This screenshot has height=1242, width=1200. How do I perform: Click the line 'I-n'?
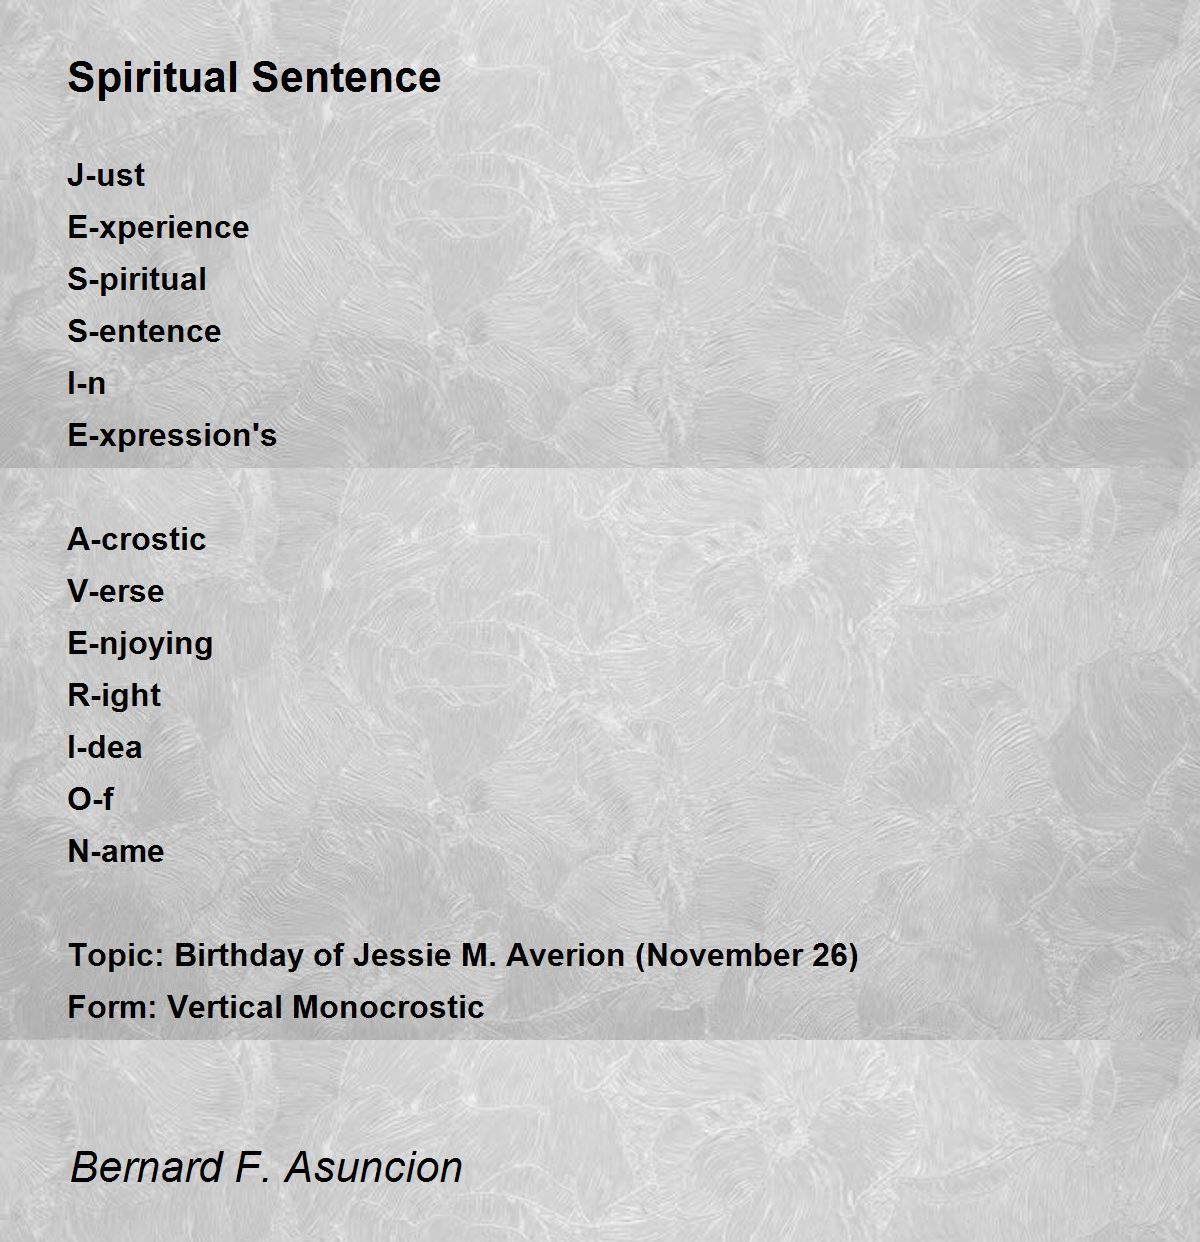tap(86, 383)
